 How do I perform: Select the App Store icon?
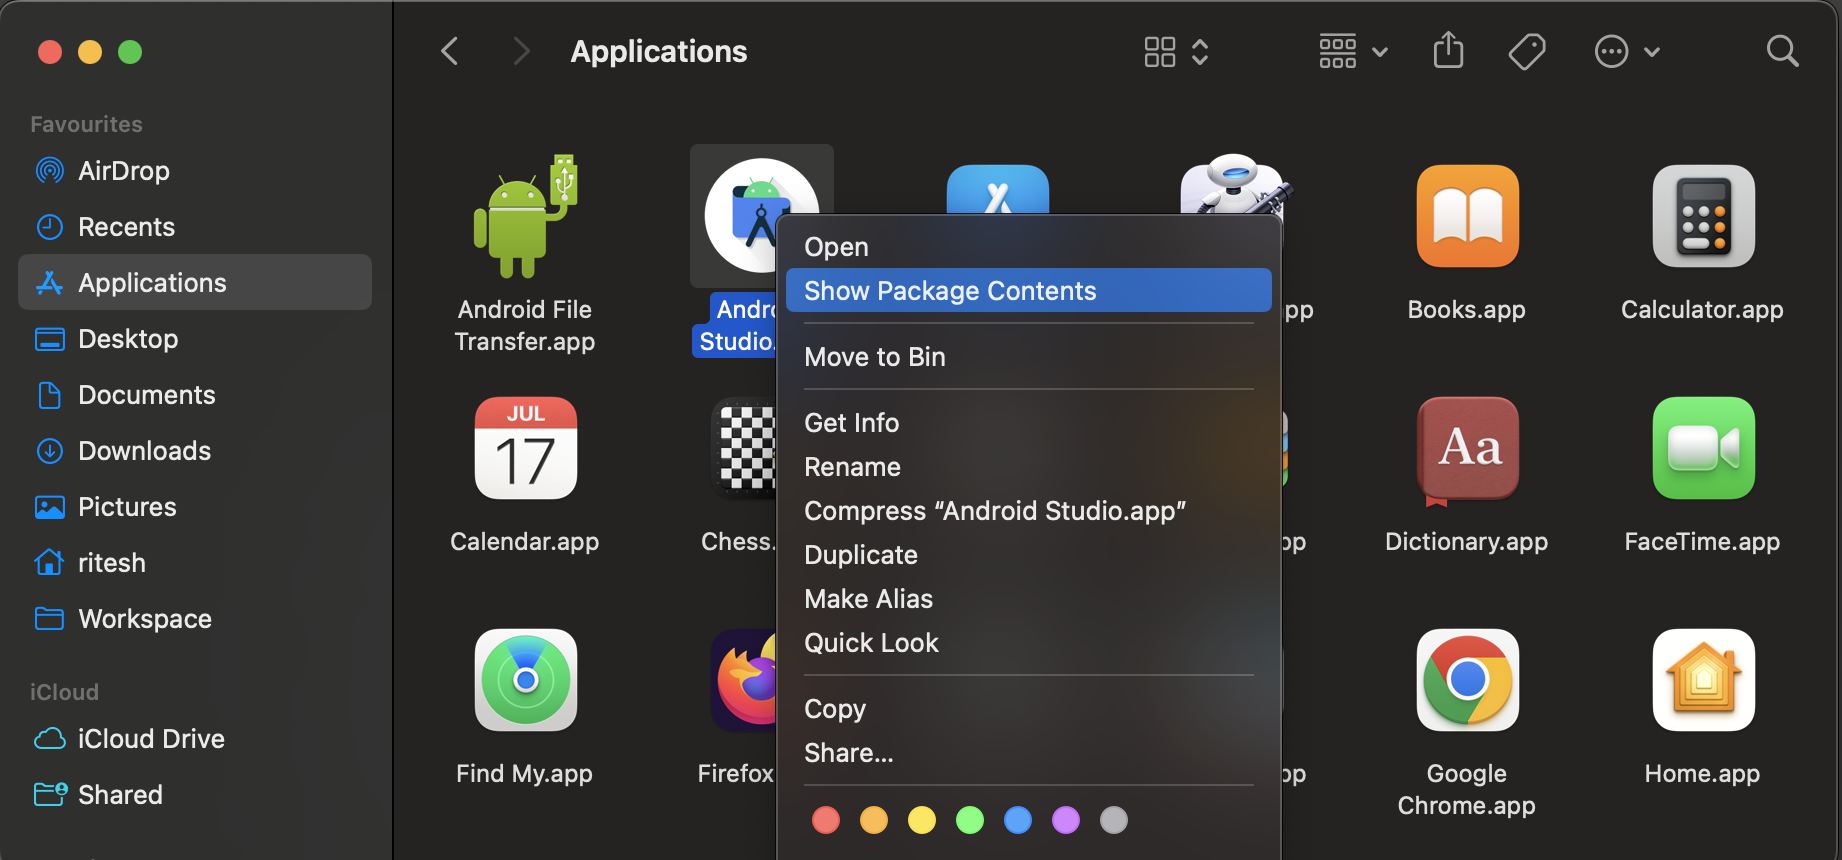[997, 190]
